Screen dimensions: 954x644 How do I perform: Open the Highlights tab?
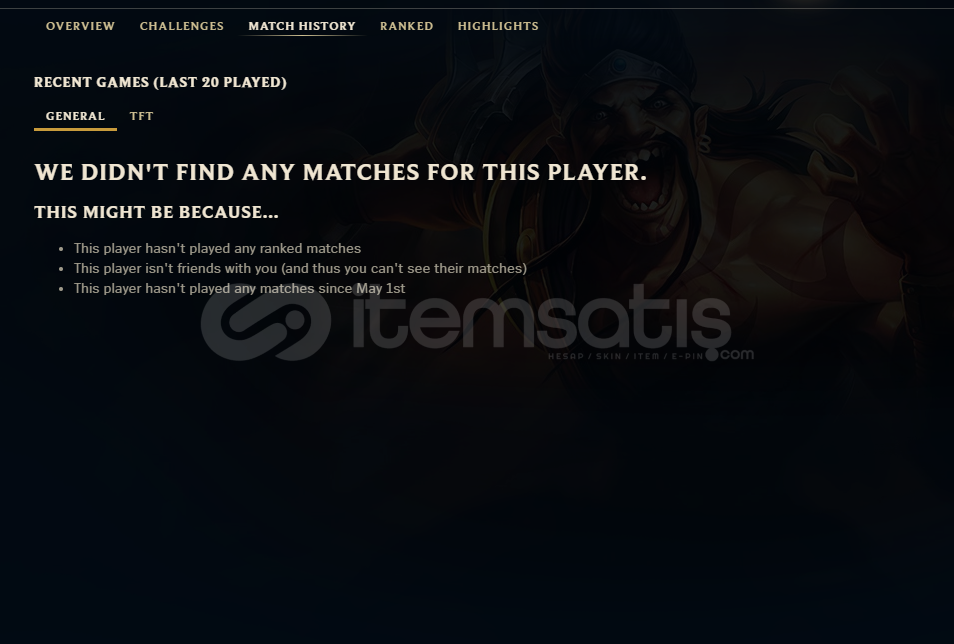498,26
